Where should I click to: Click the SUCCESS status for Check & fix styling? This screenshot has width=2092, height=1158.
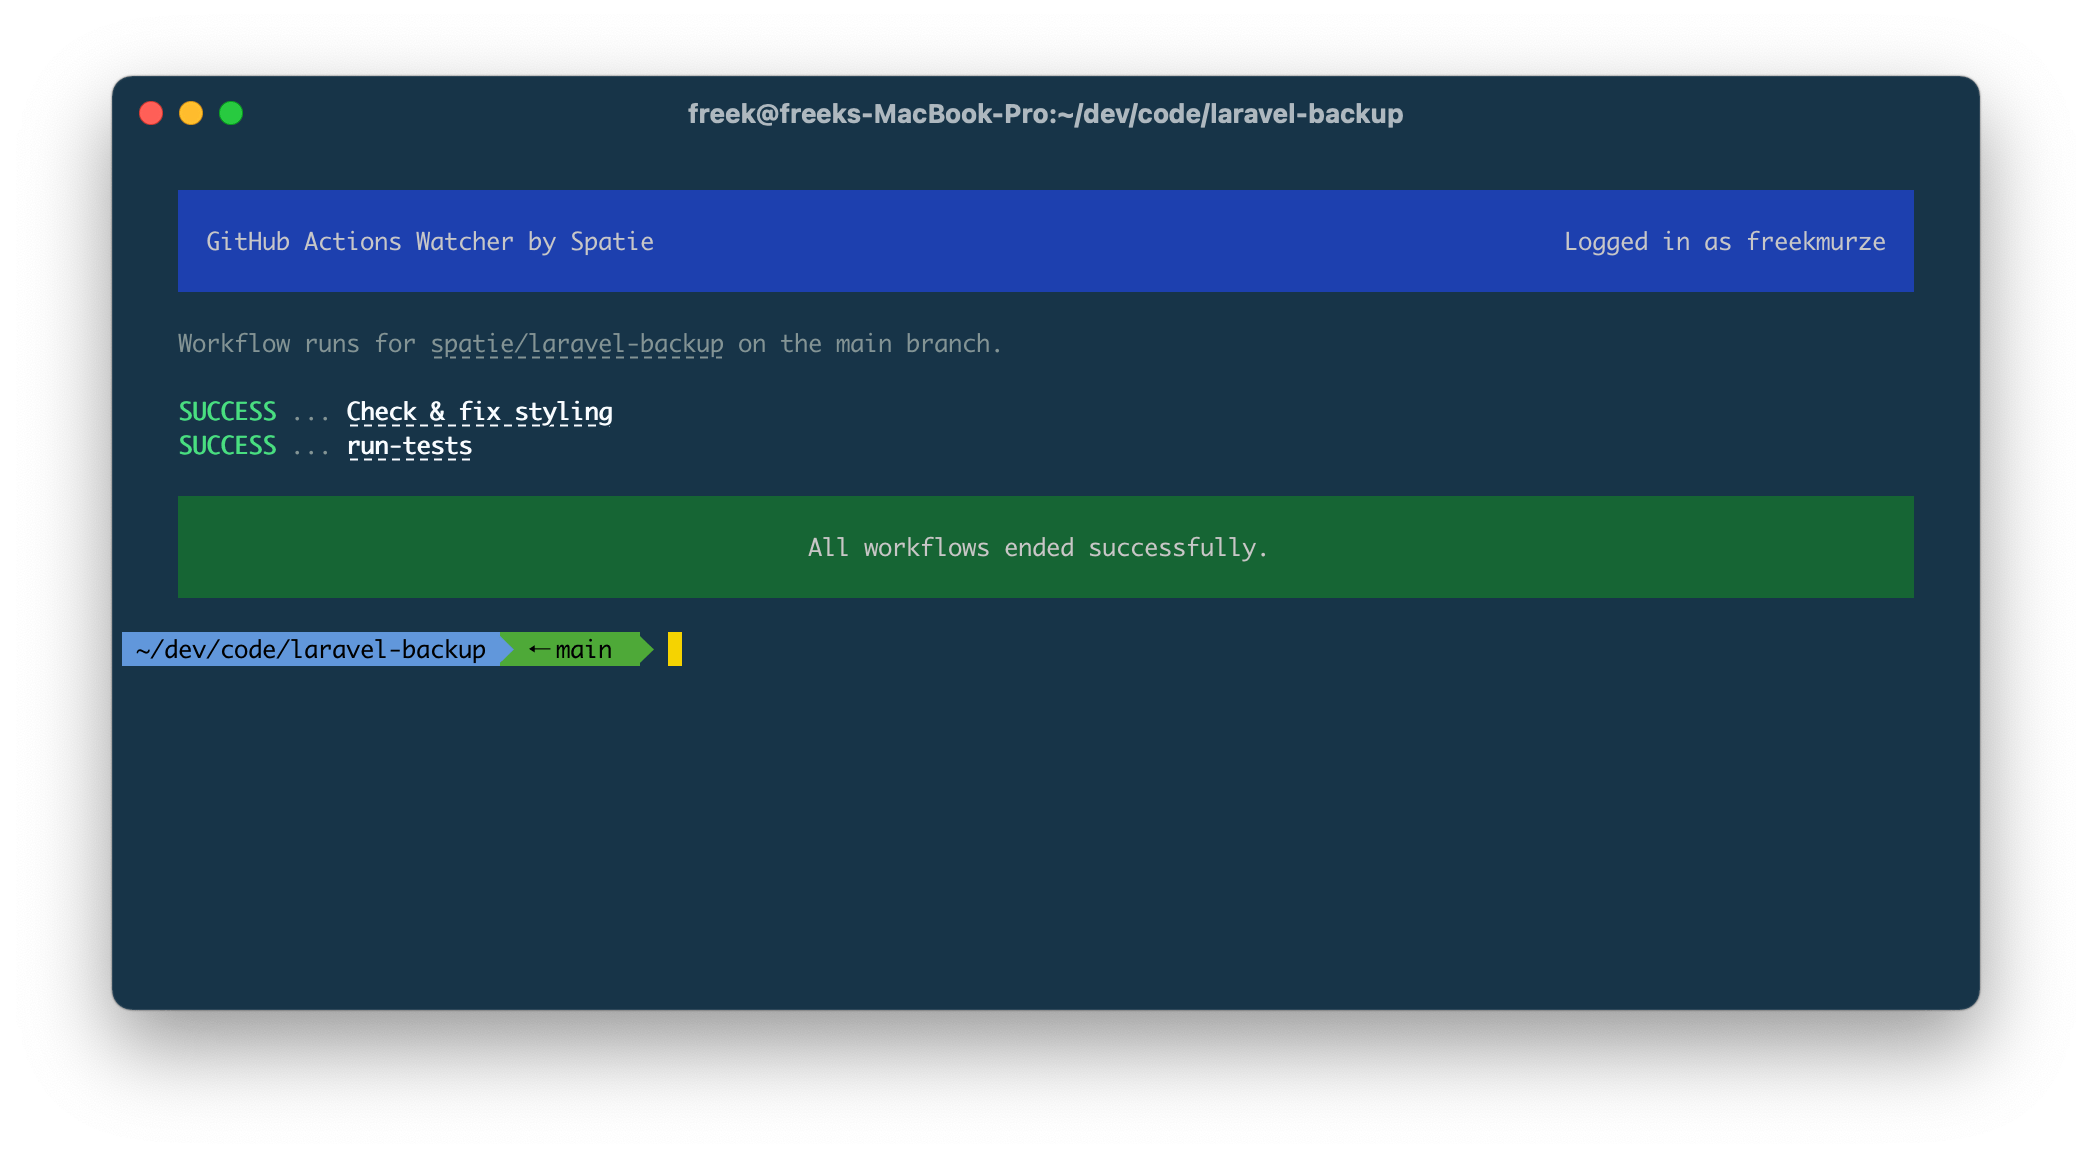226,411
